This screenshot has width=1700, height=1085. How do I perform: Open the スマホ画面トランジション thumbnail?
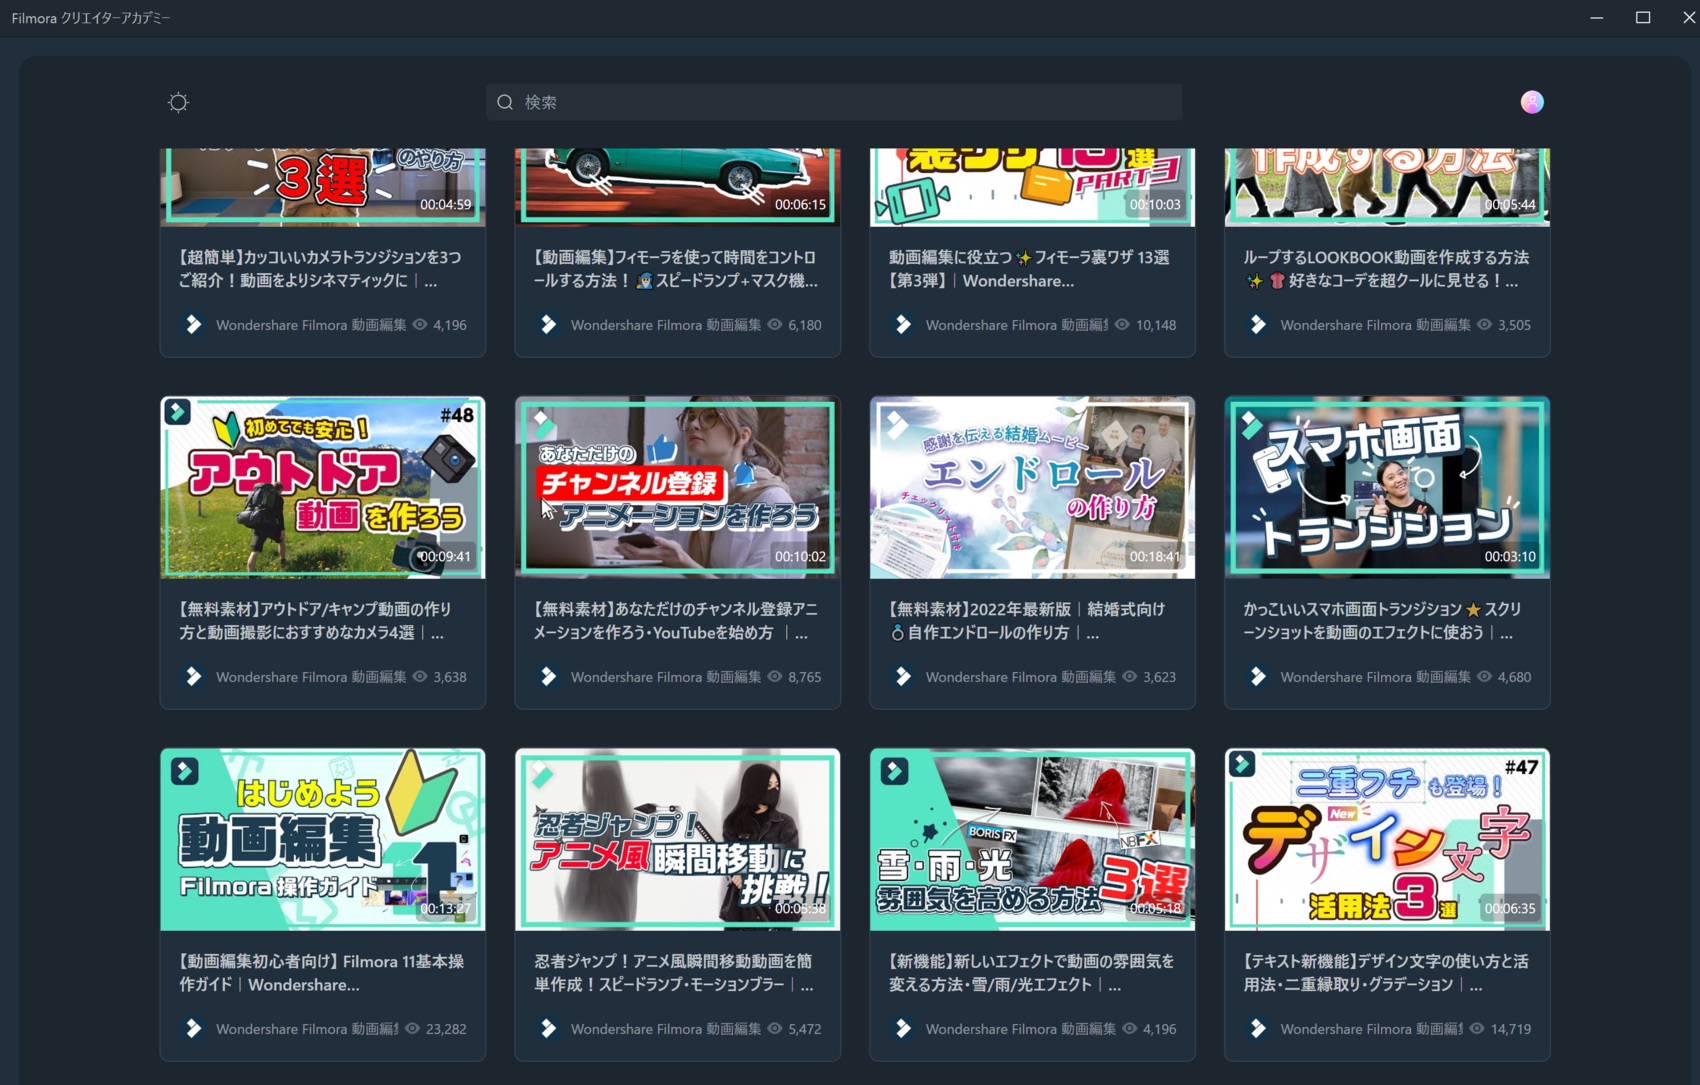[1387, 488]
